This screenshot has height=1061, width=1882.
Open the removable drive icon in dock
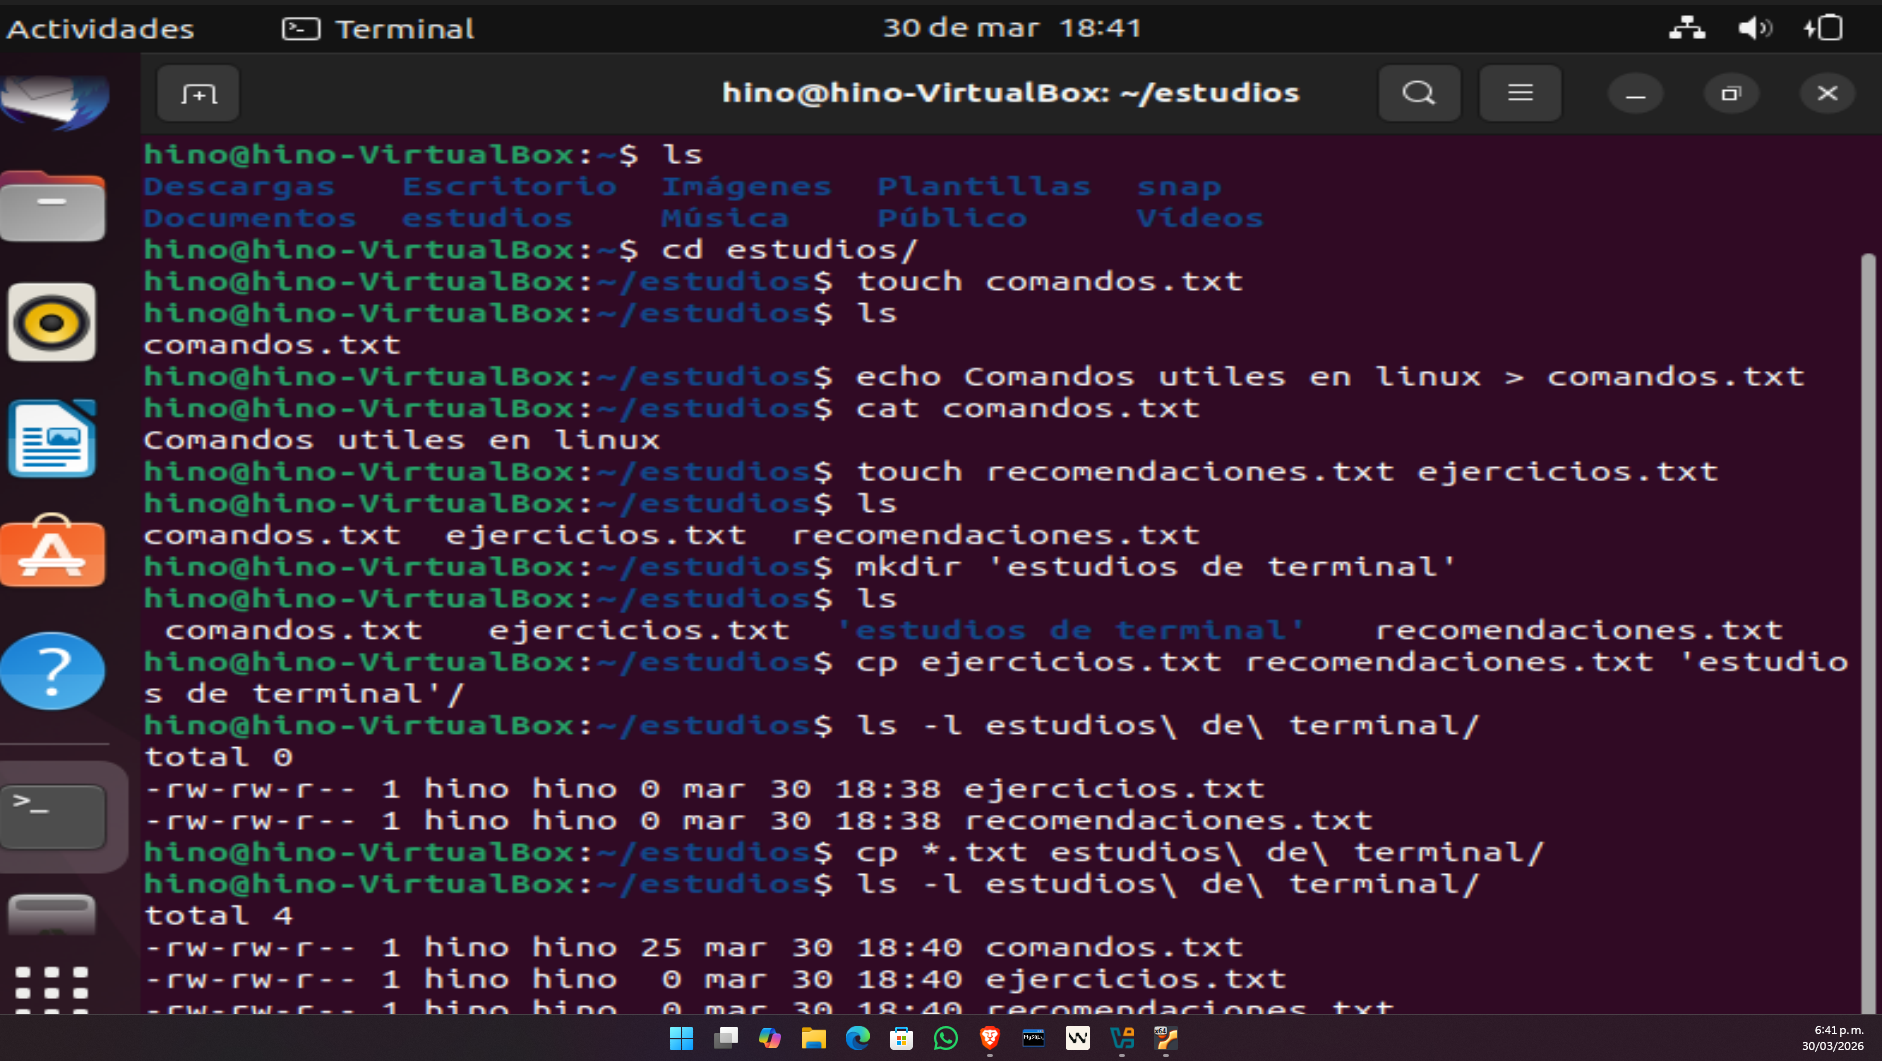click(x=52, y=915)
